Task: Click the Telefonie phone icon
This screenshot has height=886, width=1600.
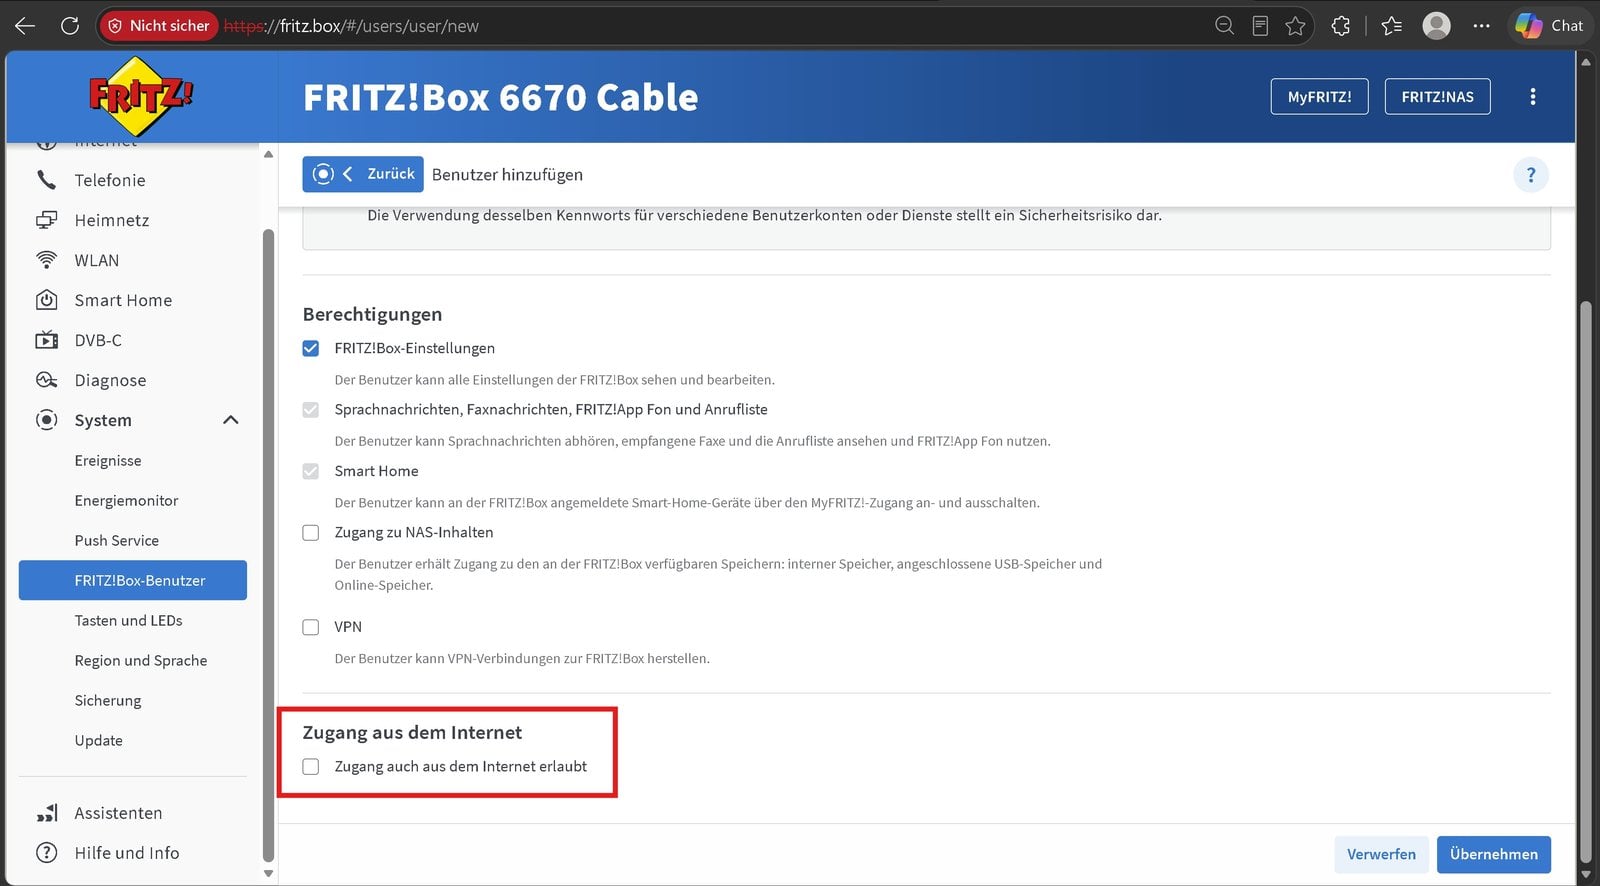Action: tap(46, 180)
